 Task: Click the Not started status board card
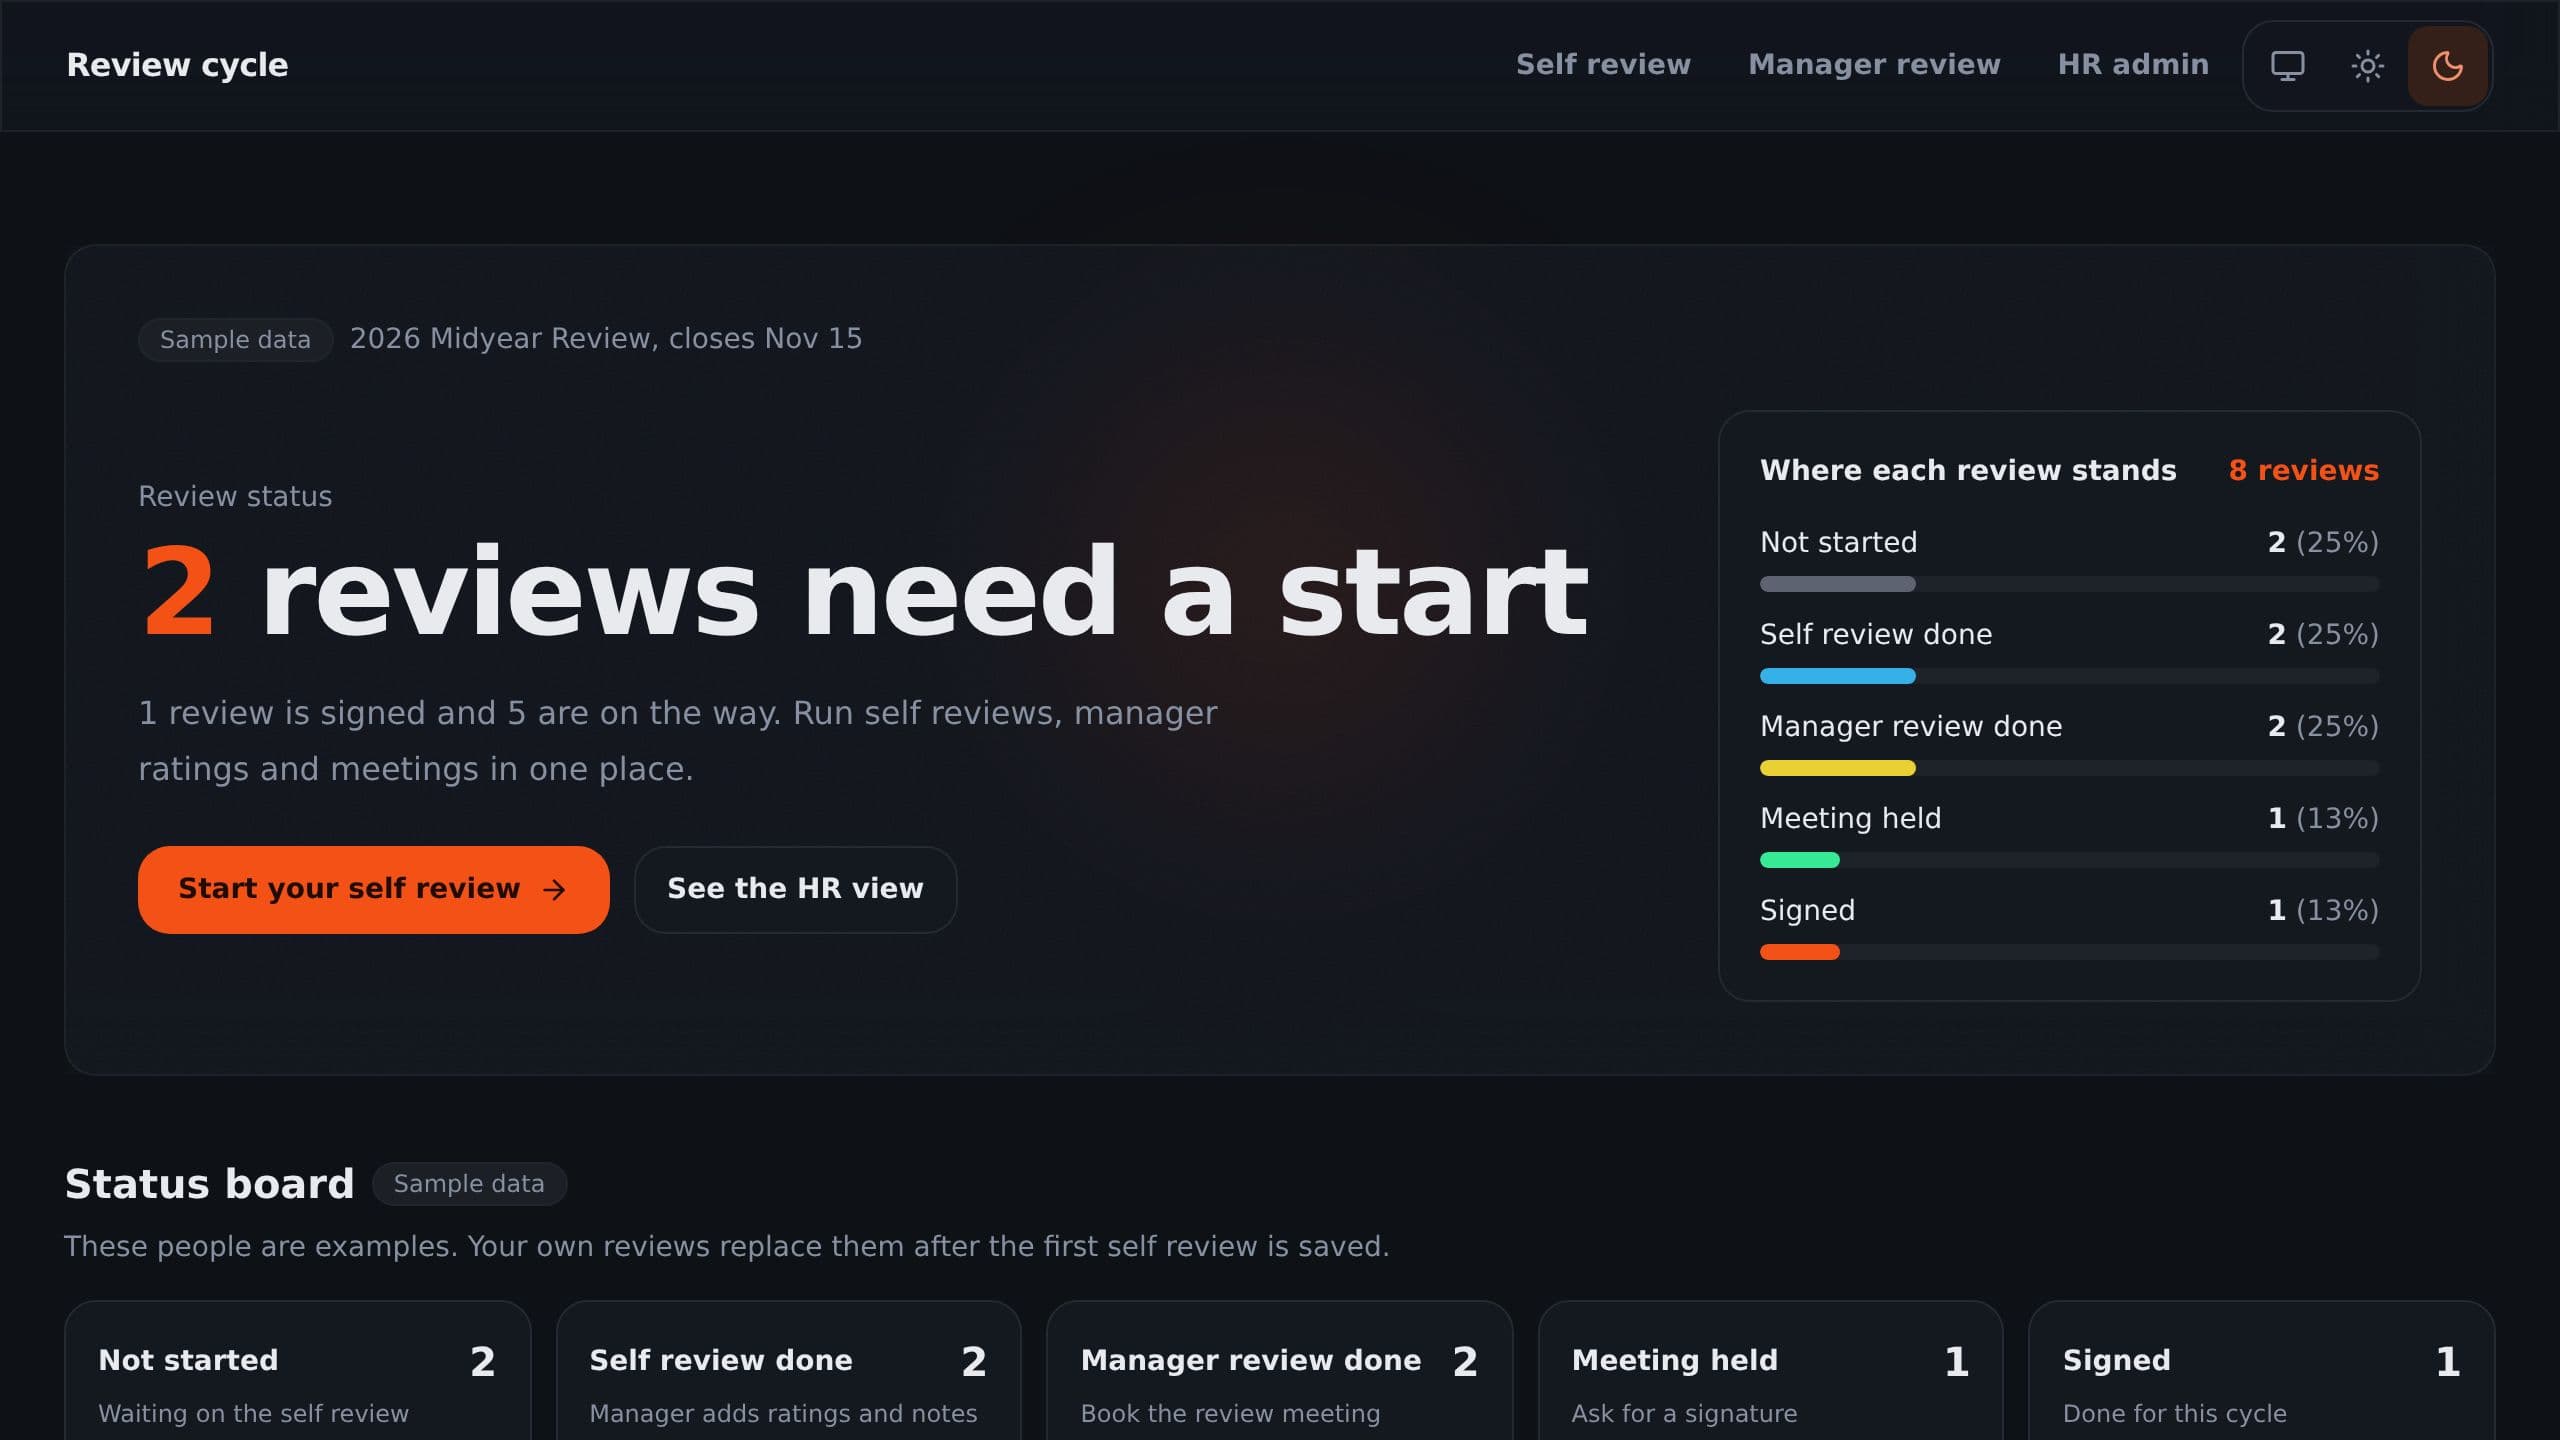click(297, 1370)
